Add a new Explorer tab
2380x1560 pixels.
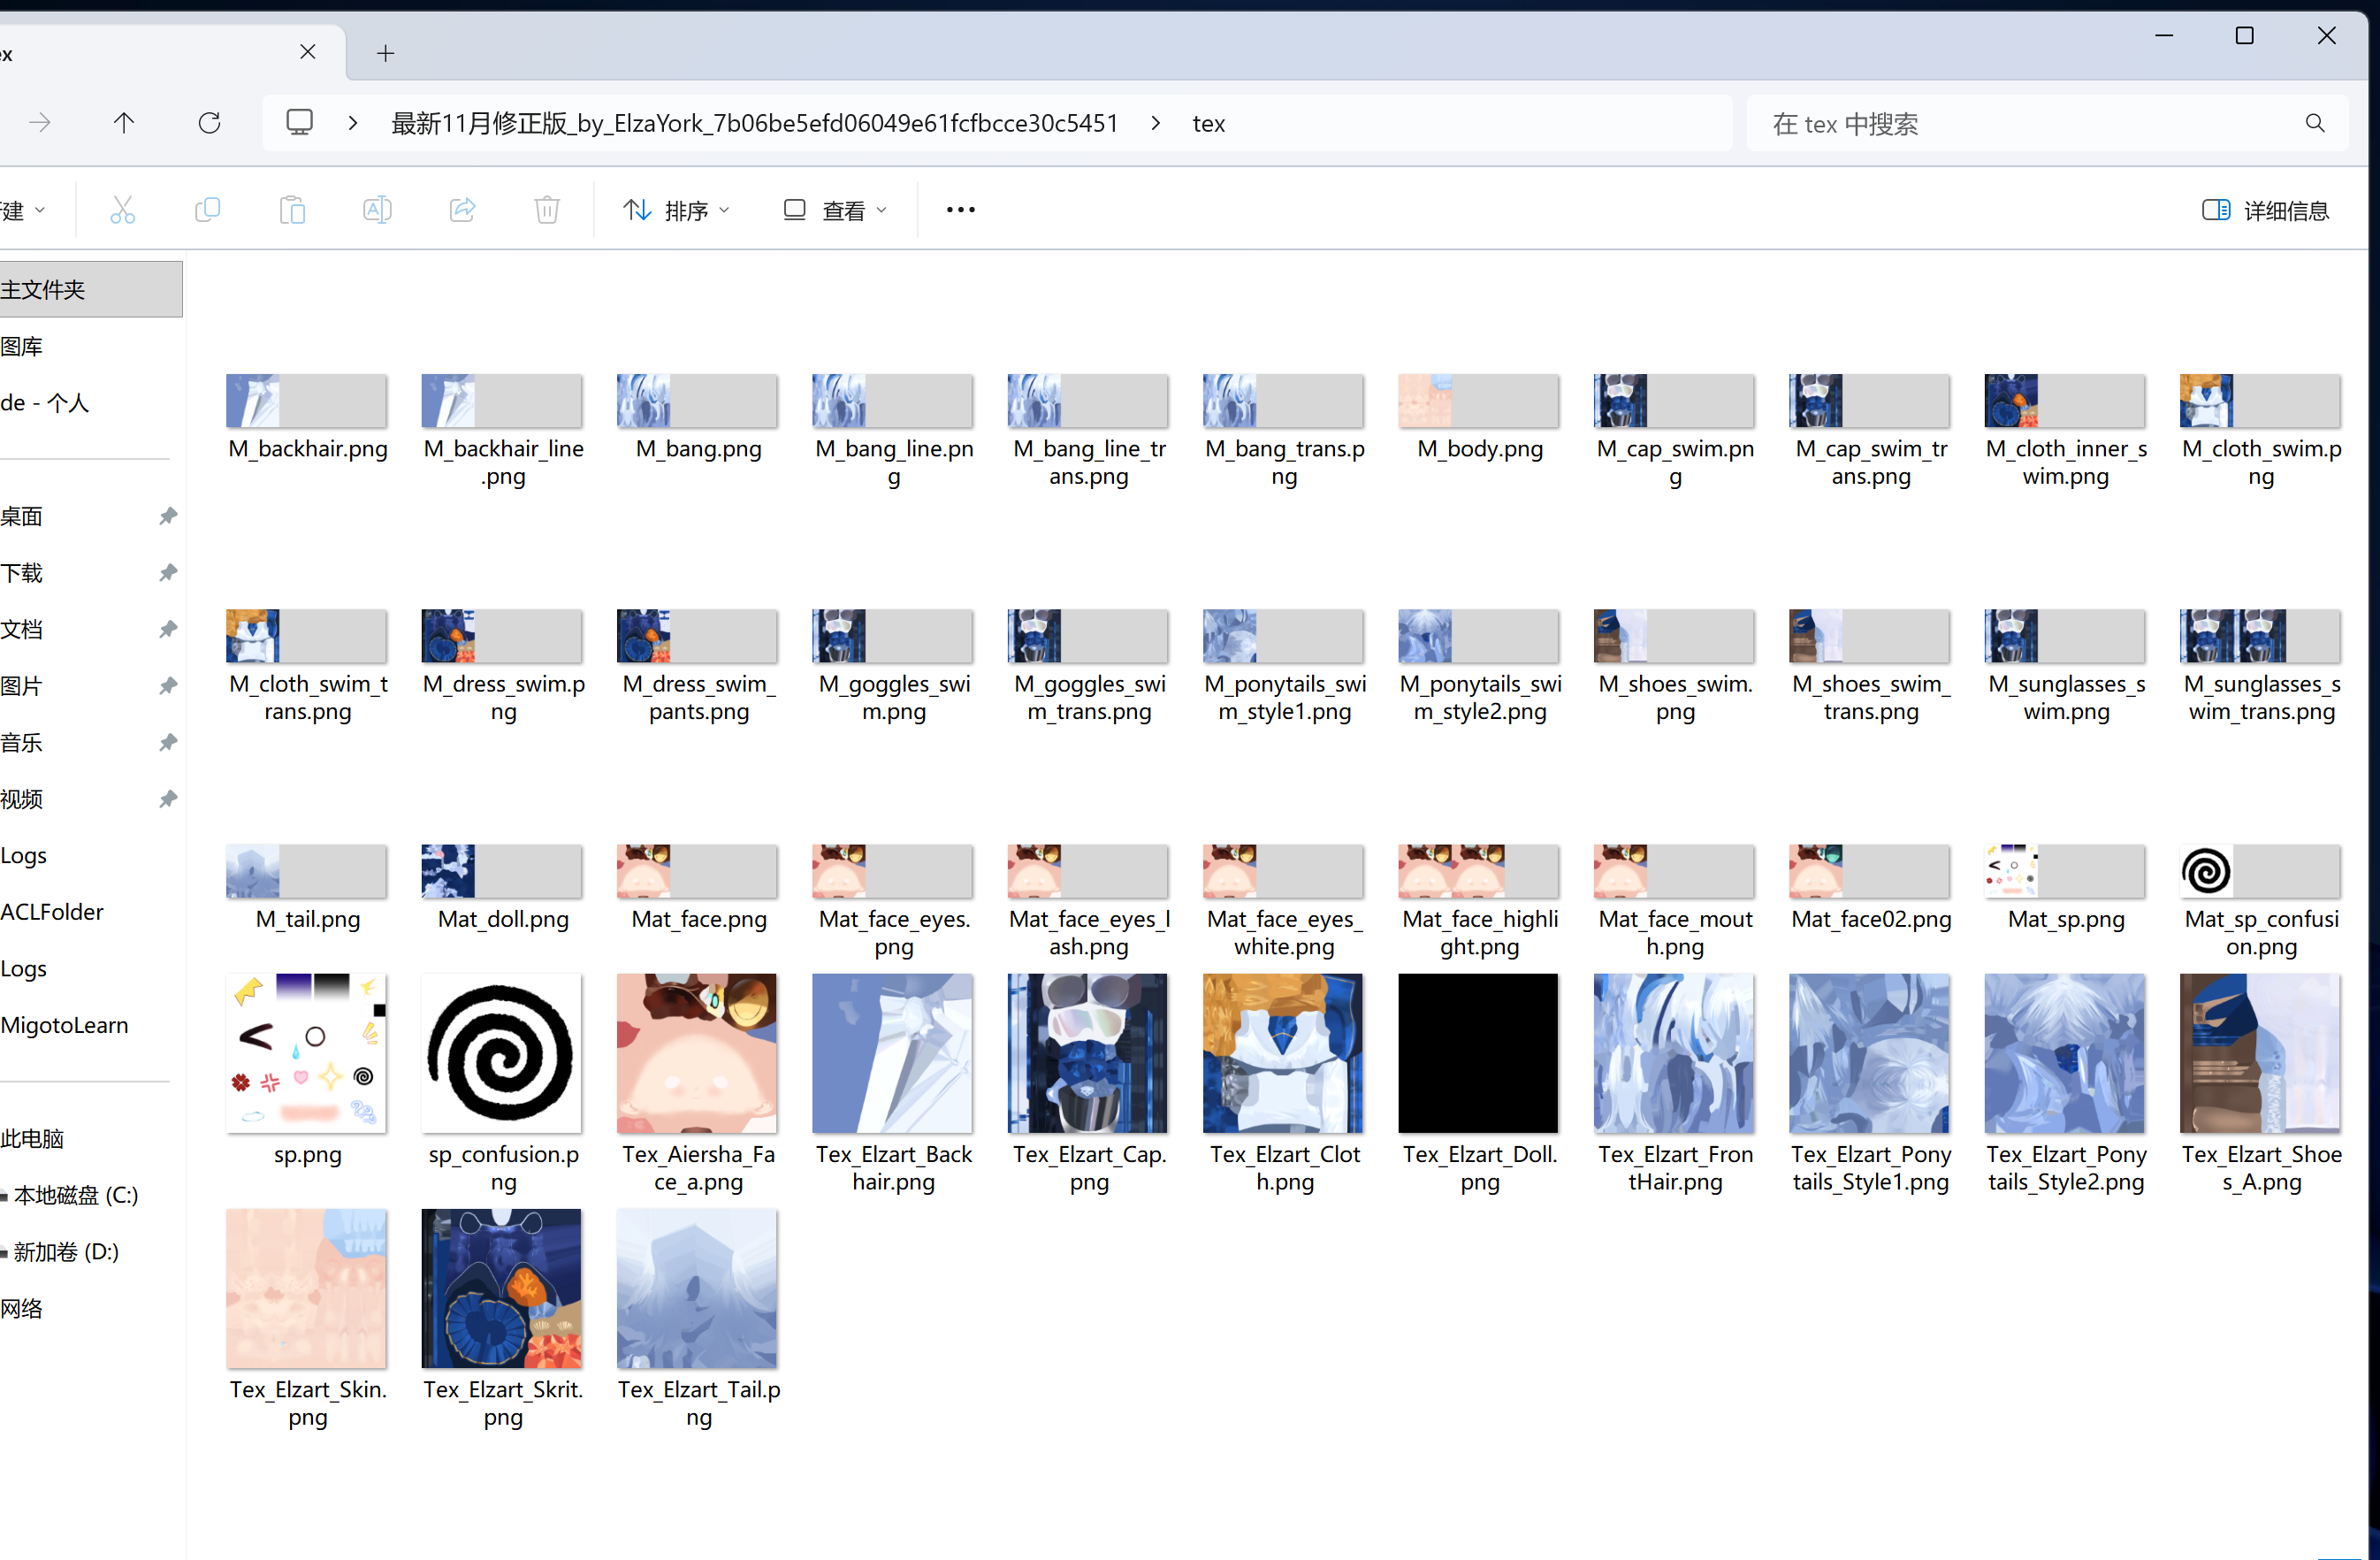point(386,53)
